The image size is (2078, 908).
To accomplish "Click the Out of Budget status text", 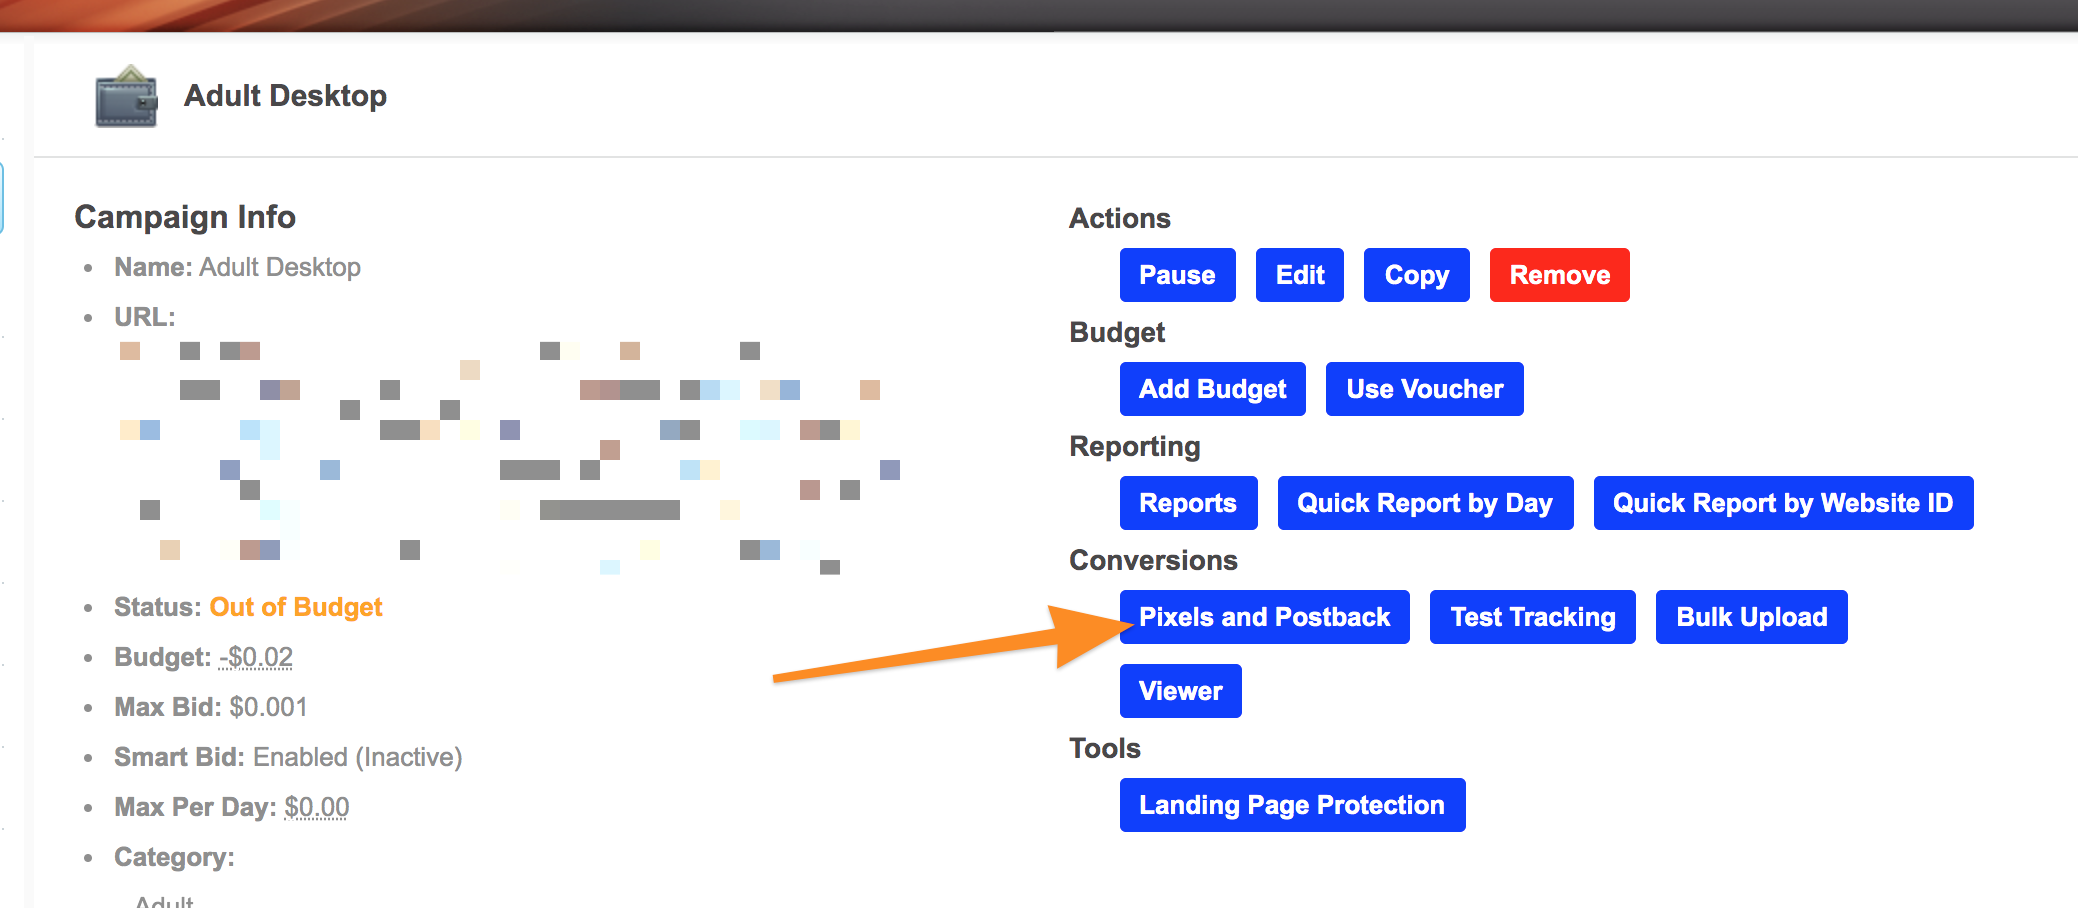I will [x=296, y=607].
